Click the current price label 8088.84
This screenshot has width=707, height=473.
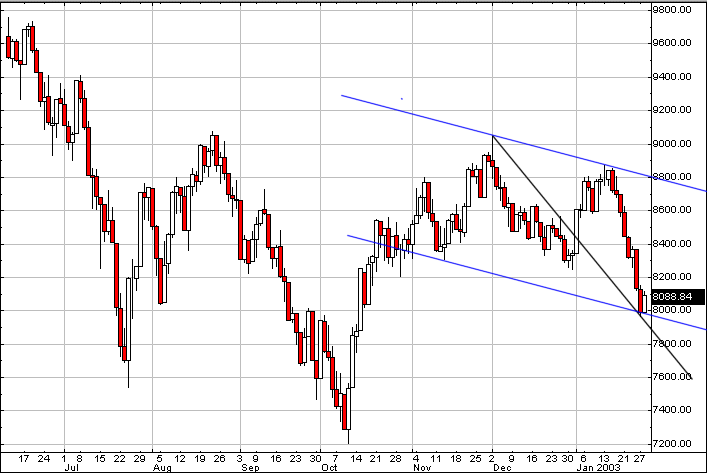pos(678,297)
